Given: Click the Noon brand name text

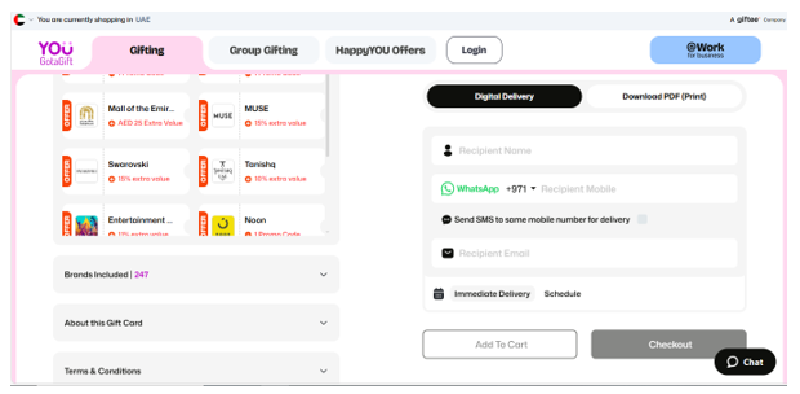Looking at the screenshot, I should 255,220.
